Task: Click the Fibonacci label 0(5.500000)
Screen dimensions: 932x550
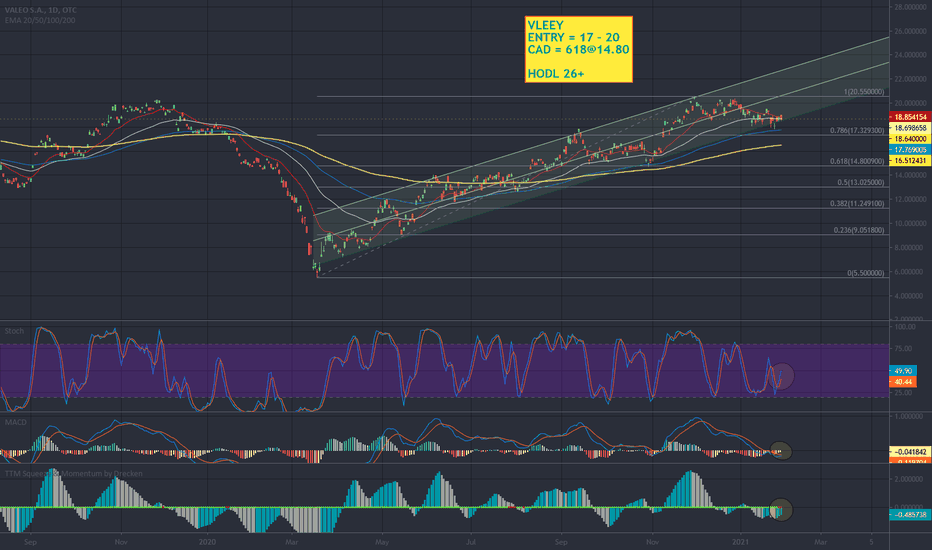Action: pyautogui.click(x=865, y=273)
